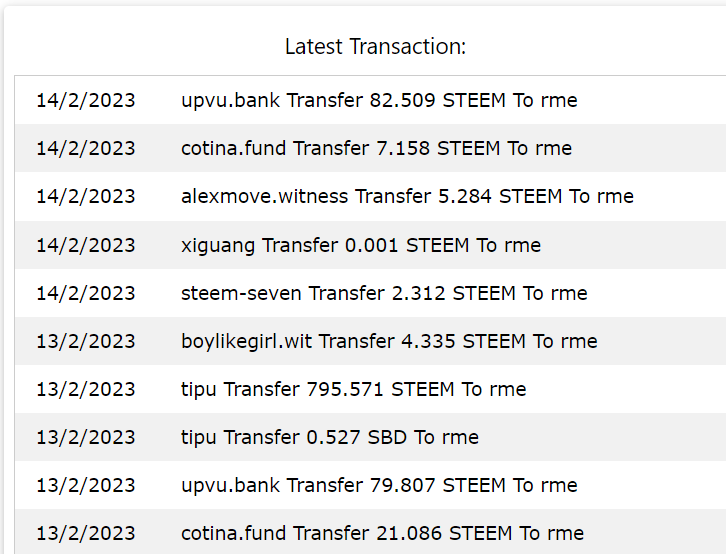Select the tipu 795.571 STEEM transfer
The image size is (726, 554).
[370, 389]
